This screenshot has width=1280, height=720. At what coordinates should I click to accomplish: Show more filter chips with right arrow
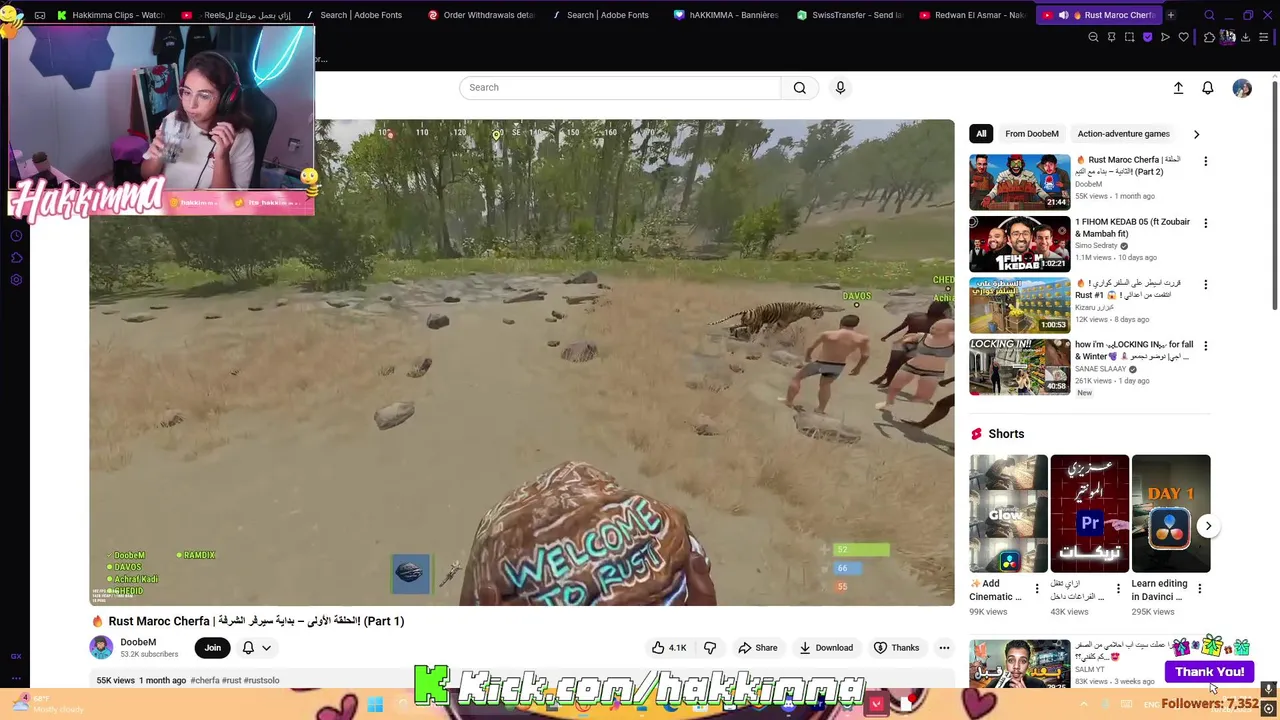click(1196, 134)
